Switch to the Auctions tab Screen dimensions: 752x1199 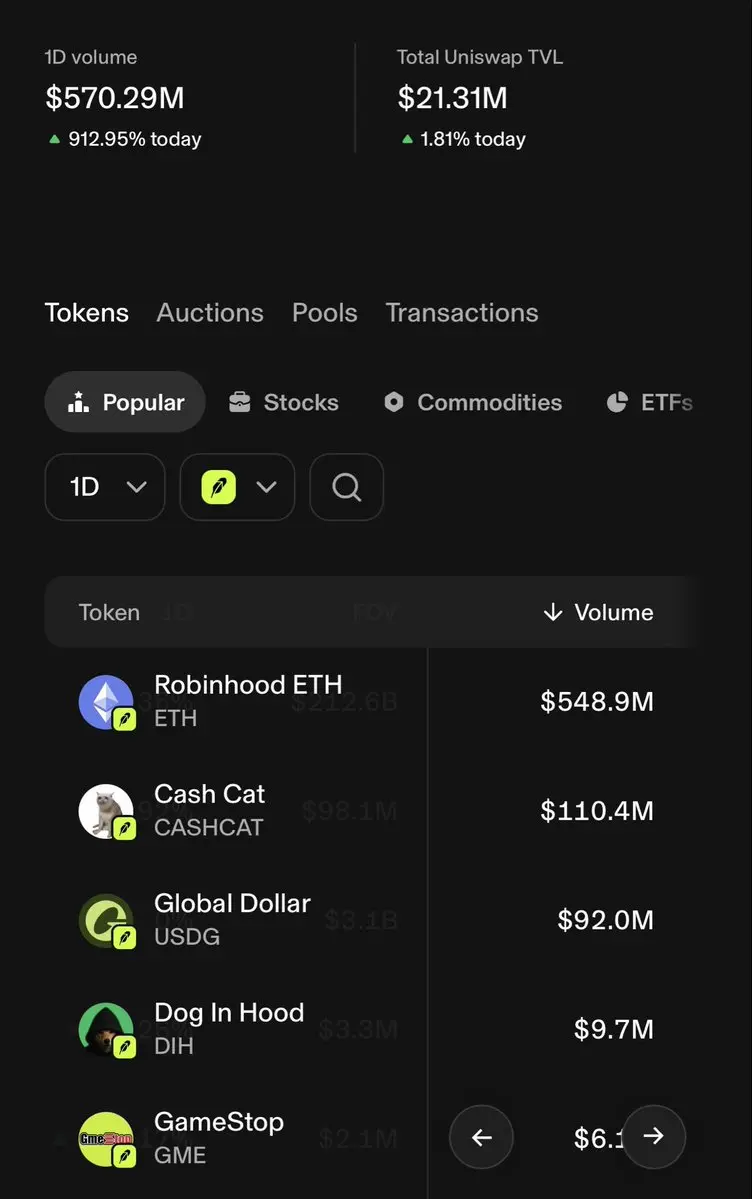(x=210, y=313)
